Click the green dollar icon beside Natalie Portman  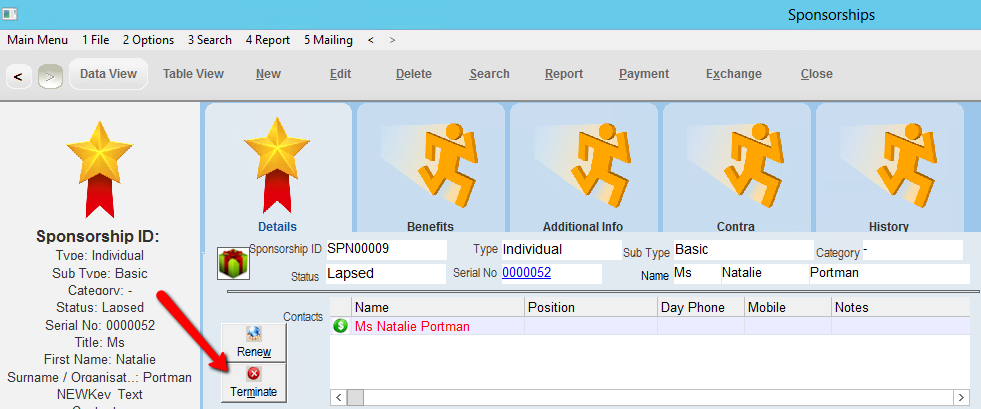pos(341,326)
